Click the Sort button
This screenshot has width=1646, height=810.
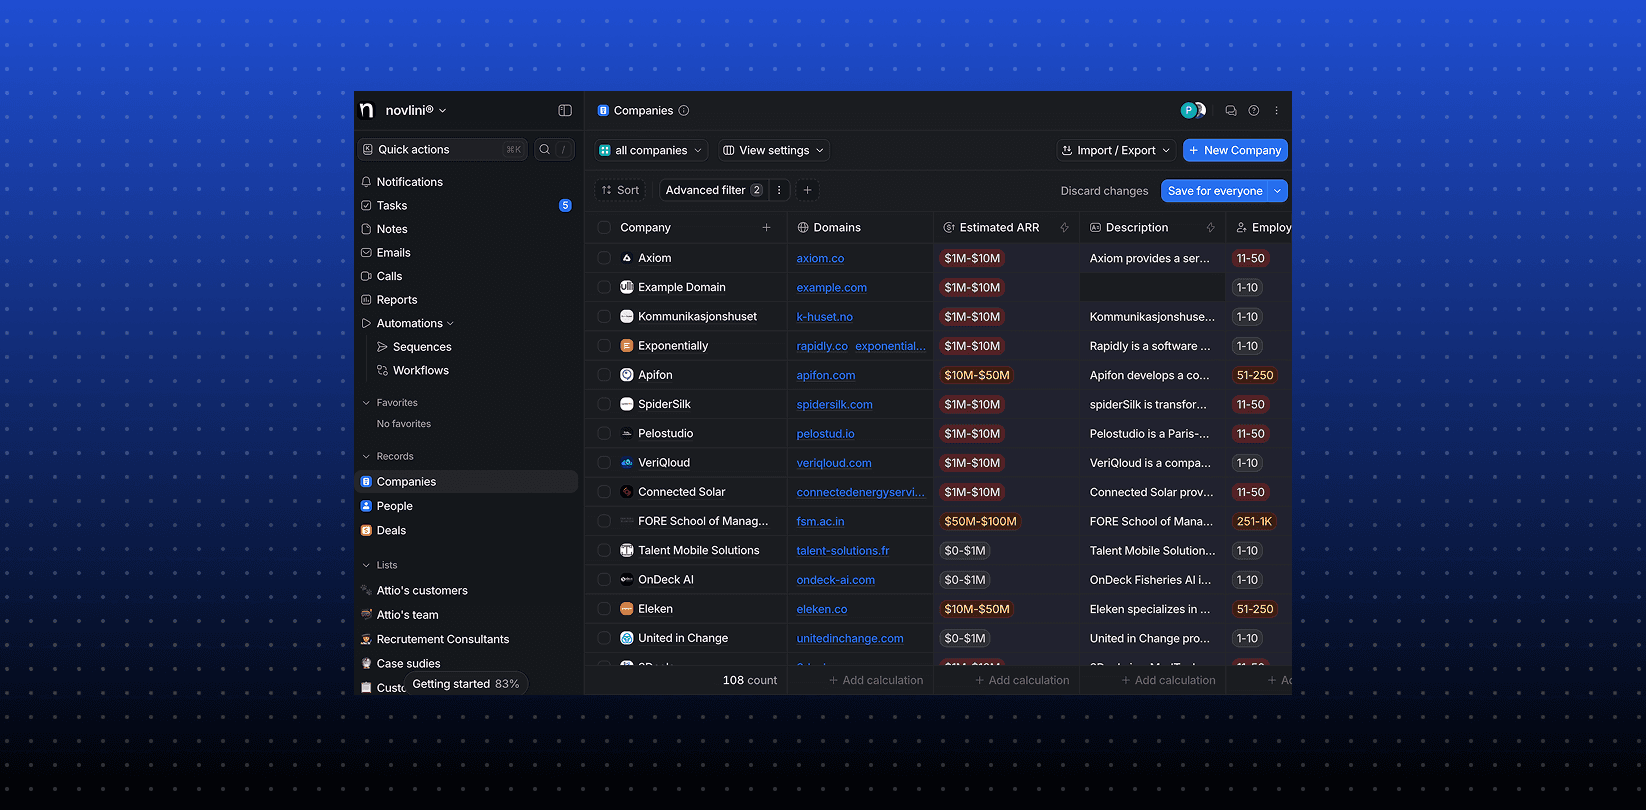click(620, 190)
